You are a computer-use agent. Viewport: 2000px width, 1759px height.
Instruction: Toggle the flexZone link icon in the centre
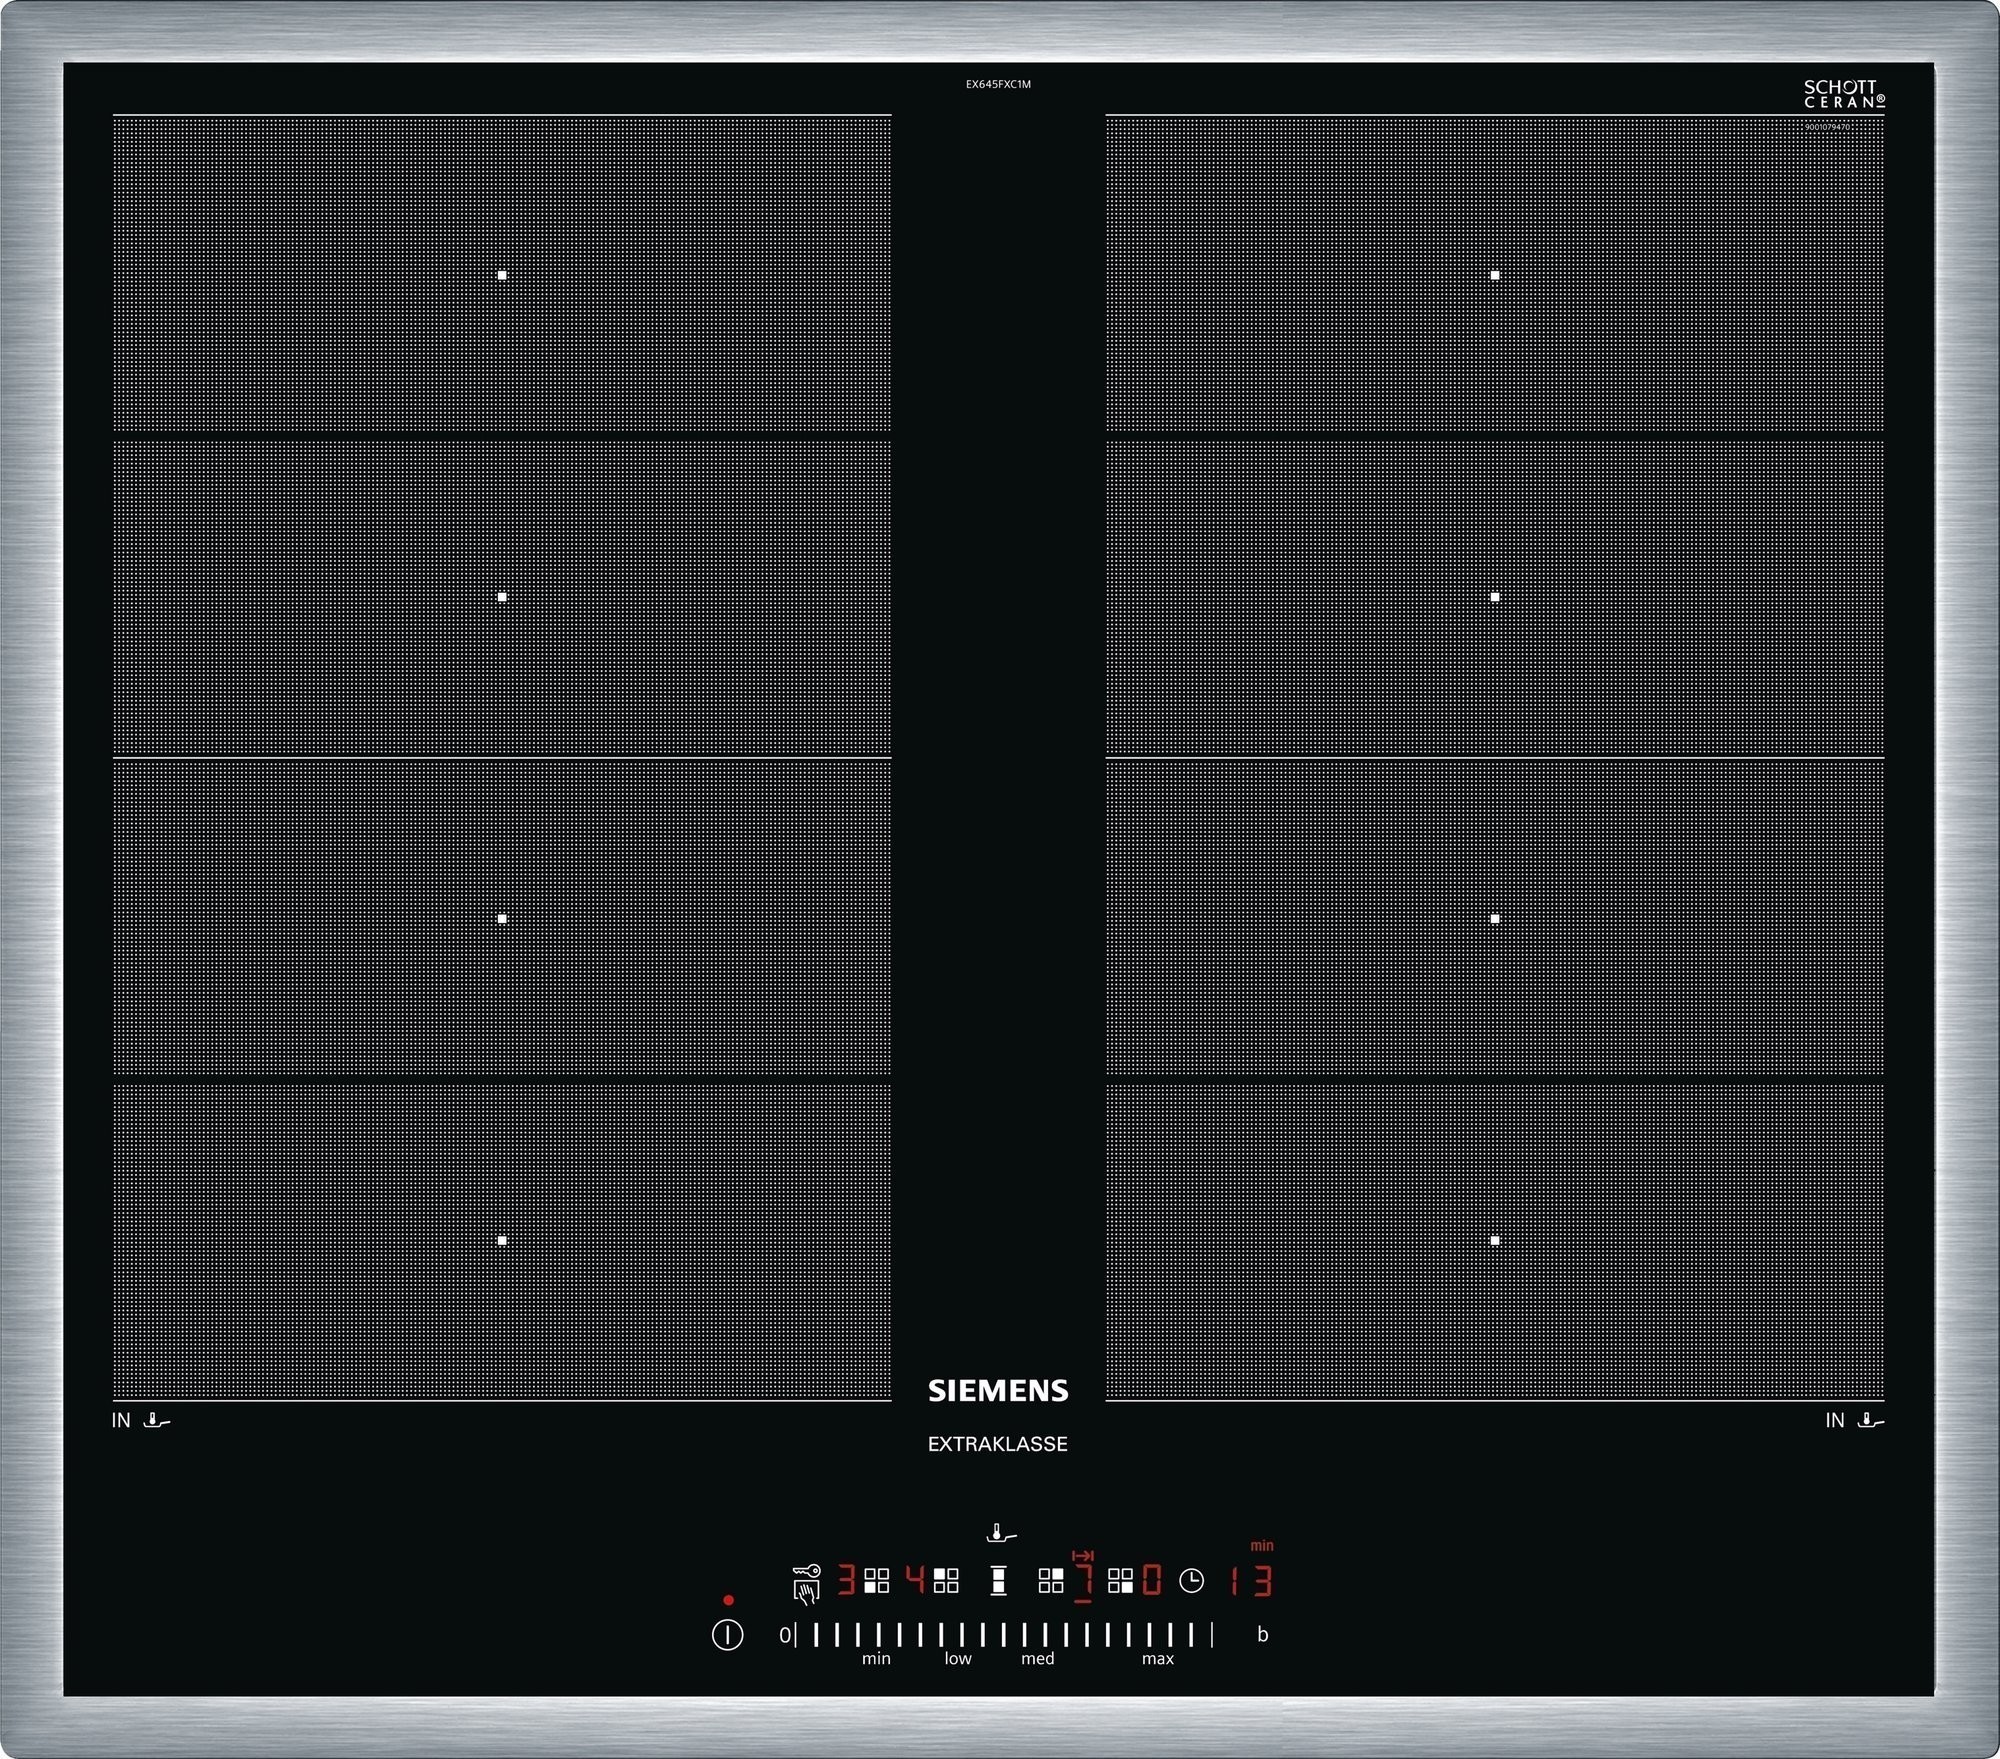(998, 1581)
